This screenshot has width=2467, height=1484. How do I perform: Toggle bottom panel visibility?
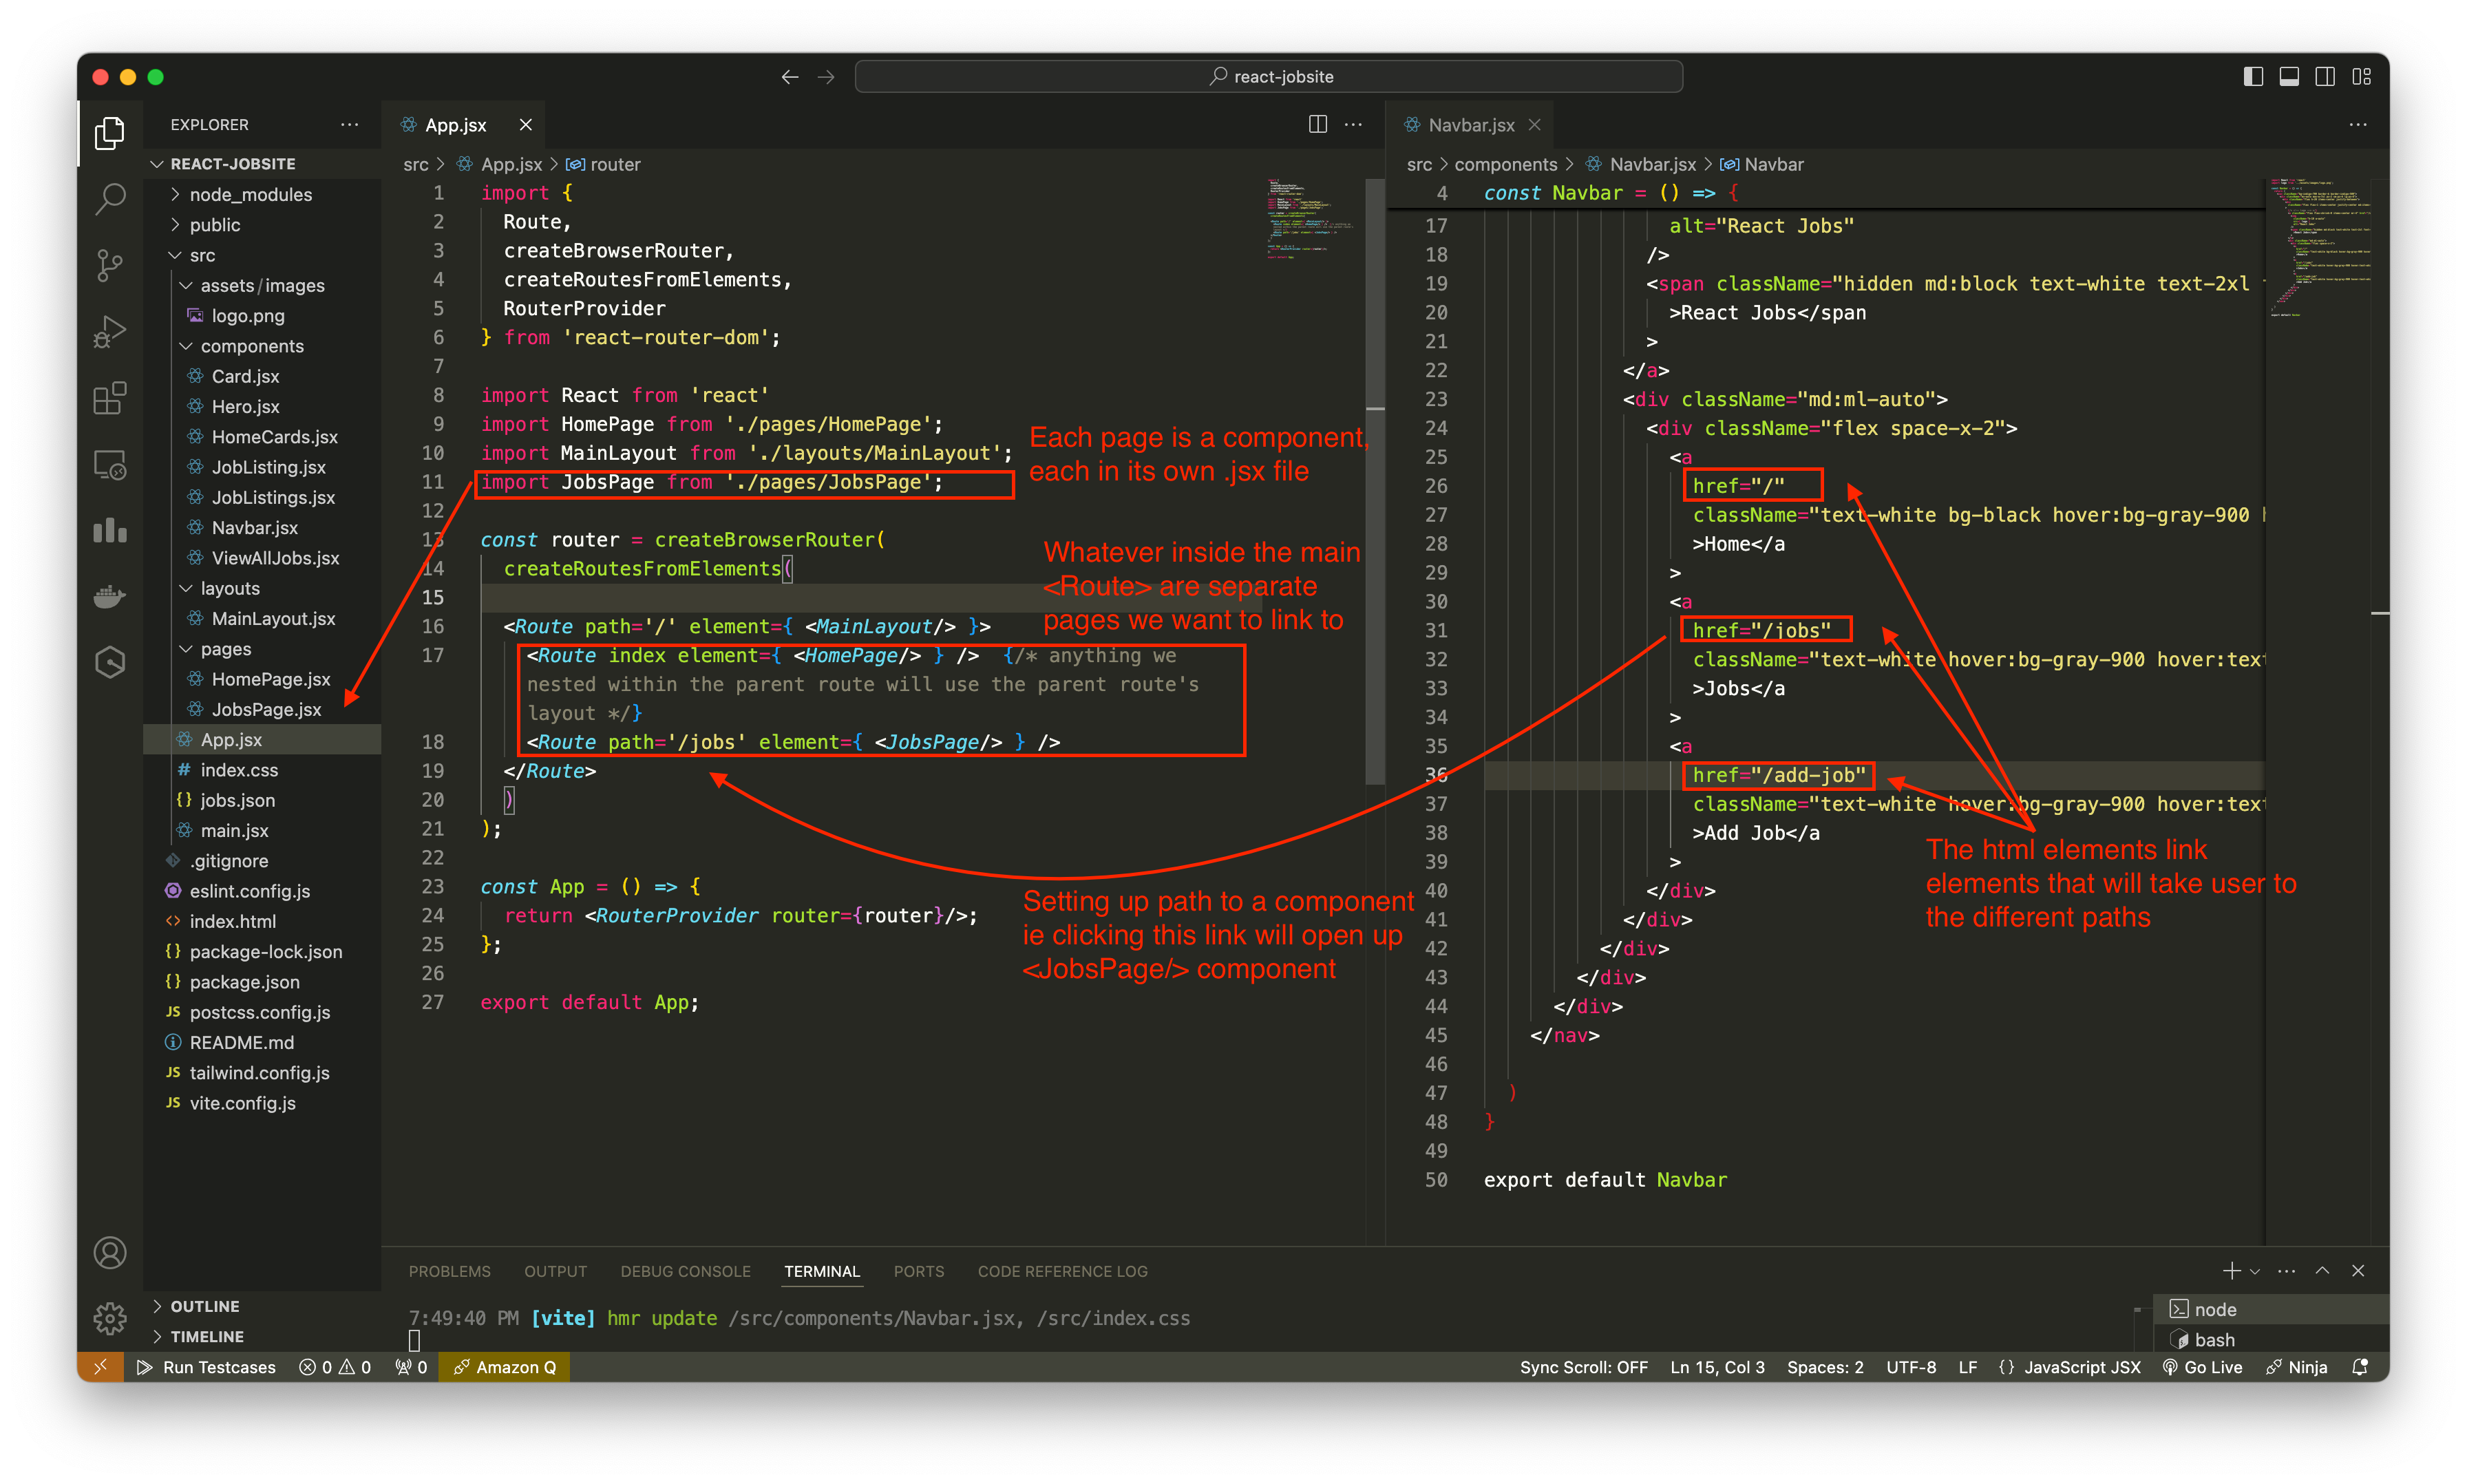(x=2289, y=77)
